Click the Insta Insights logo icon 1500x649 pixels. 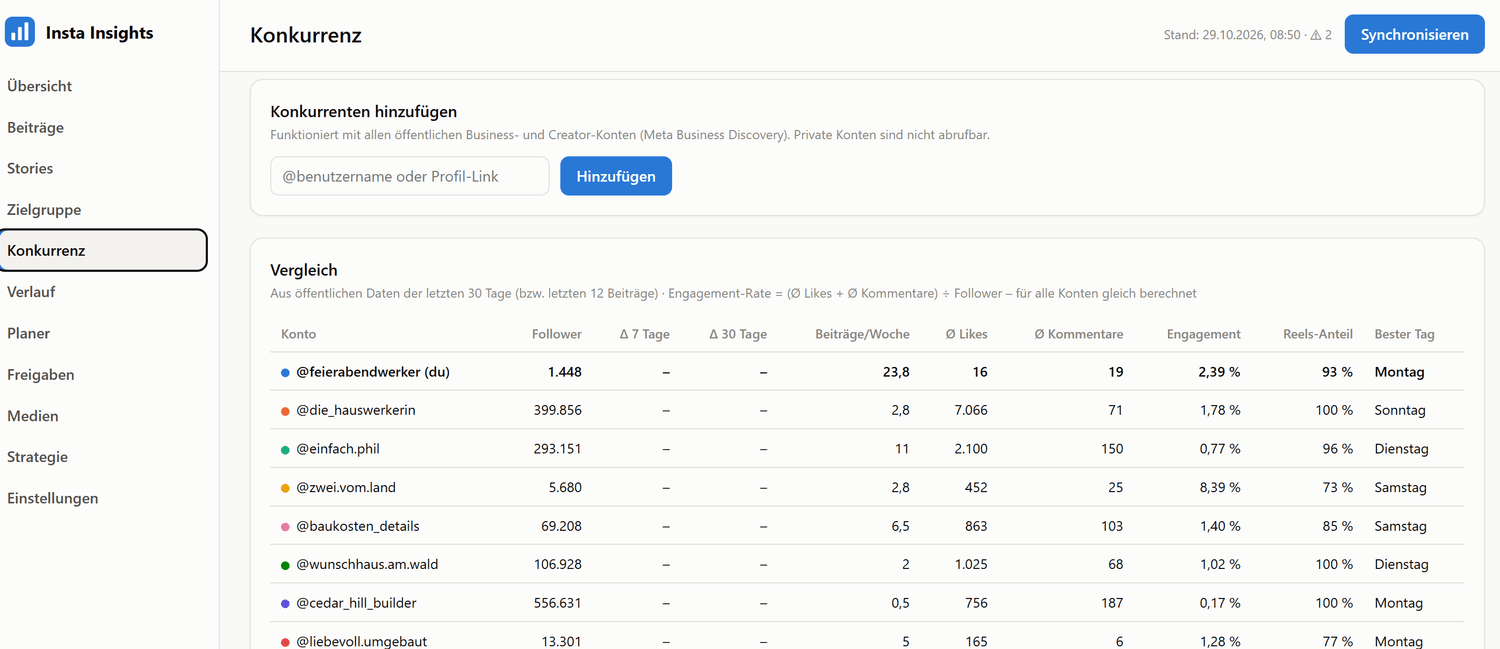tap(20, 32)
